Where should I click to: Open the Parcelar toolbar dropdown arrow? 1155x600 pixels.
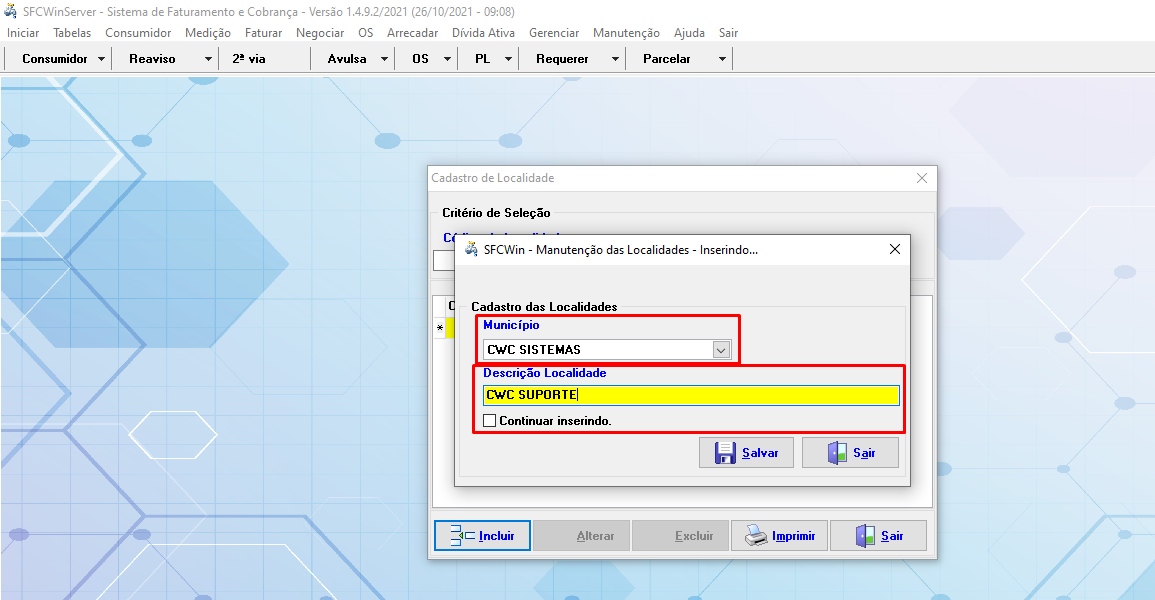[722, 59]
